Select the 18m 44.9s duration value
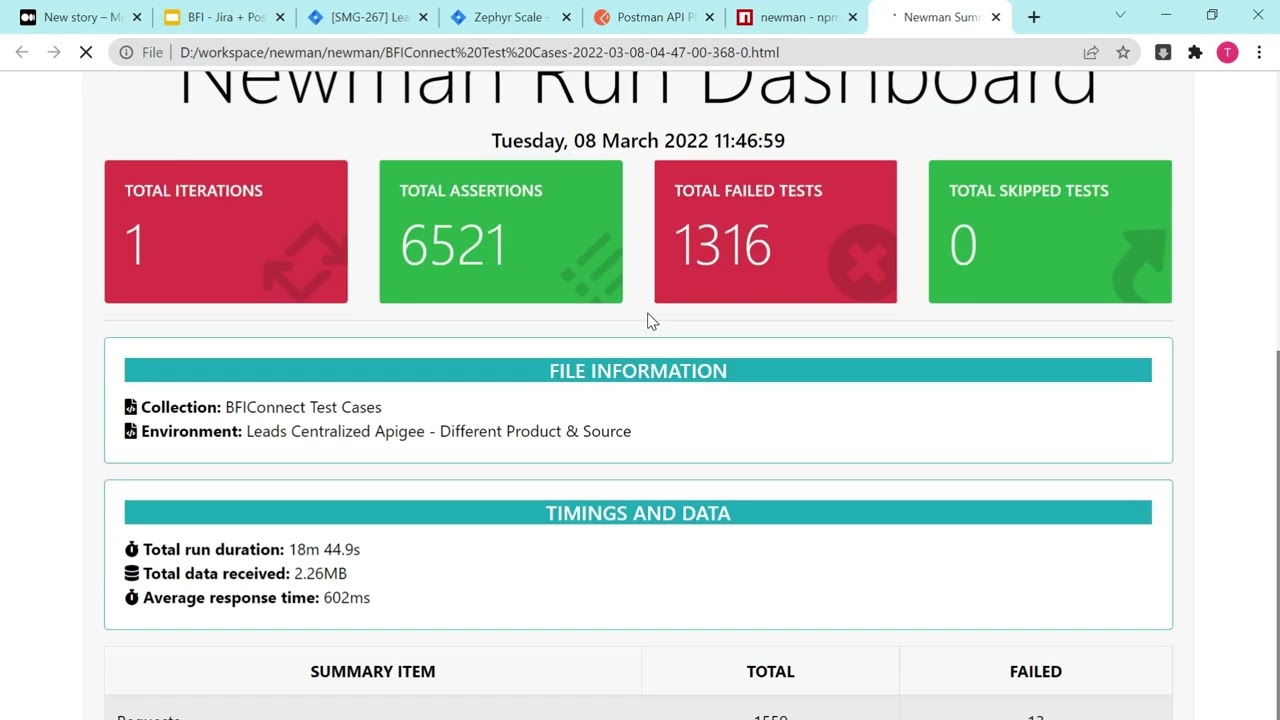The width and height of the screenshot is (1280, 720). (x=324, y=549)
